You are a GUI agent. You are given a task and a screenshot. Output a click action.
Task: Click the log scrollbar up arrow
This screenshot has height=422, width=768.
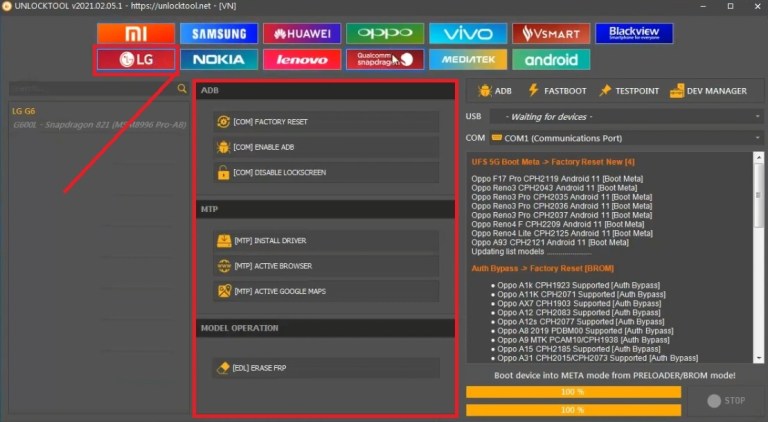coord(759,157)
